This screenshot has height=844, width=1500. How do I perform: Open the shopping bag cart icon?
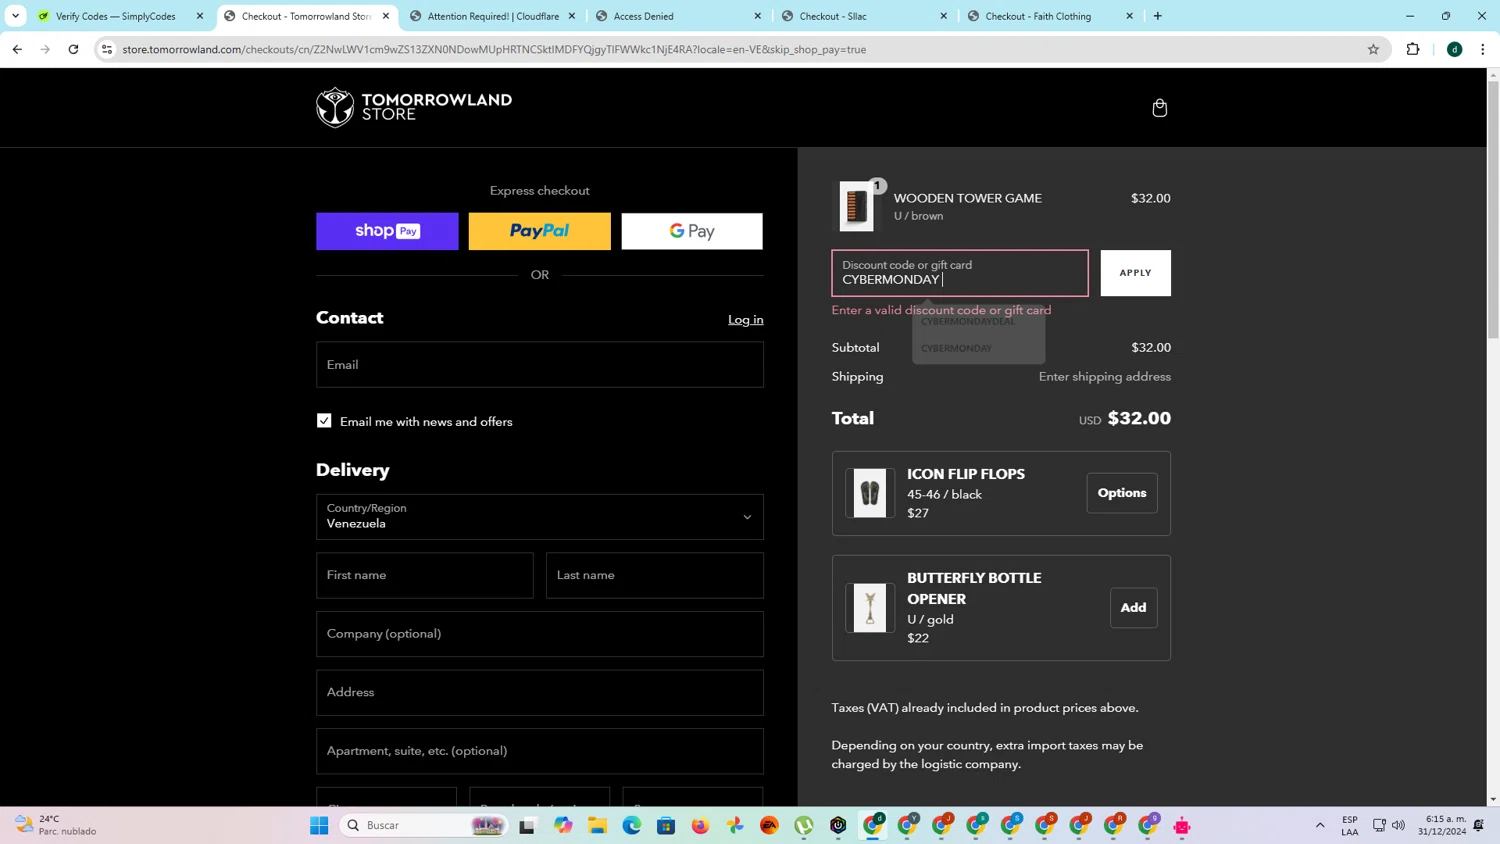pyautogui.click(x=1159, y=107)
